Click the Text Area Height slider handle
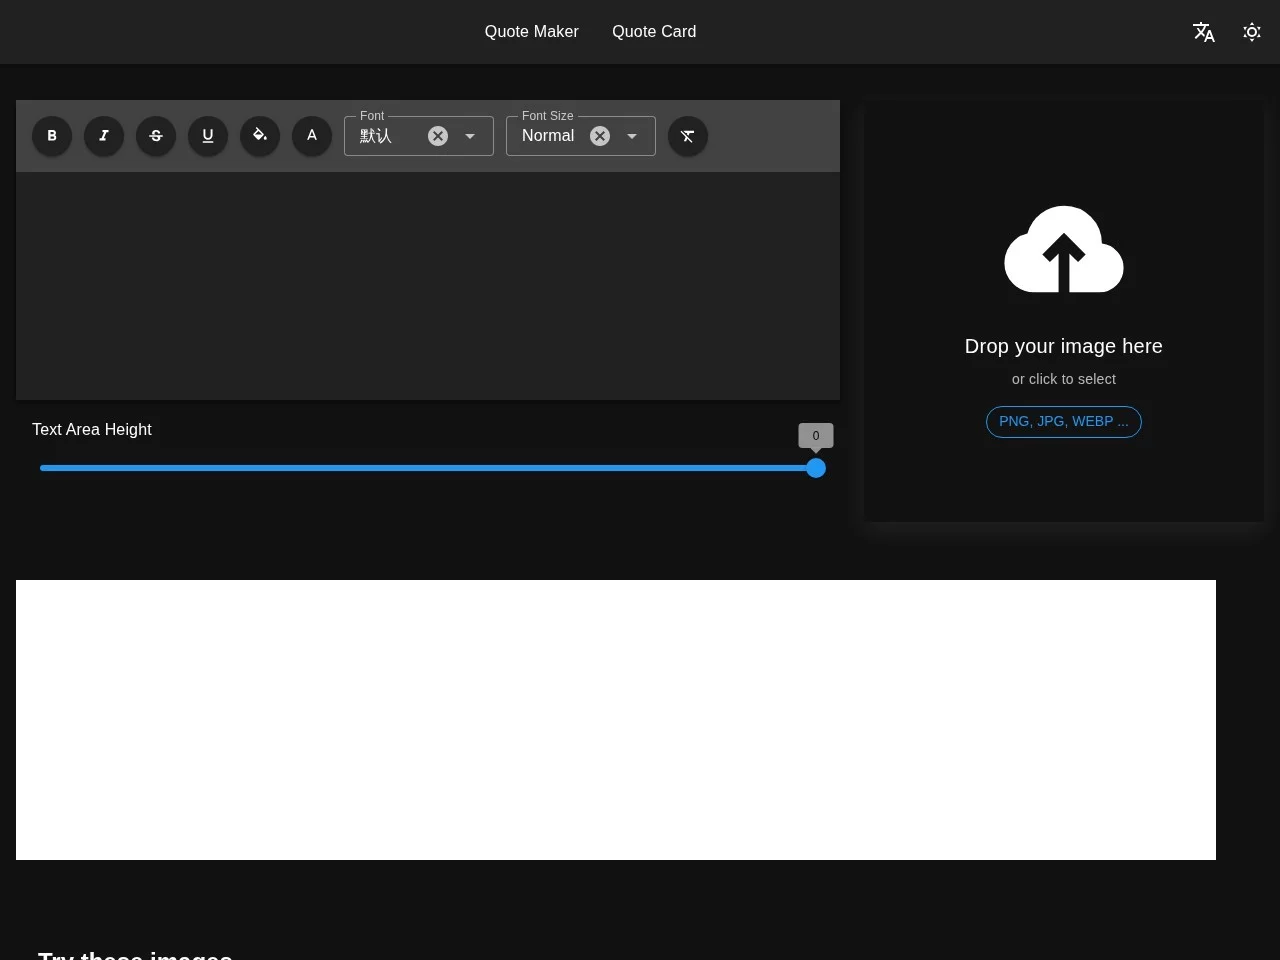 click(816, 468)
